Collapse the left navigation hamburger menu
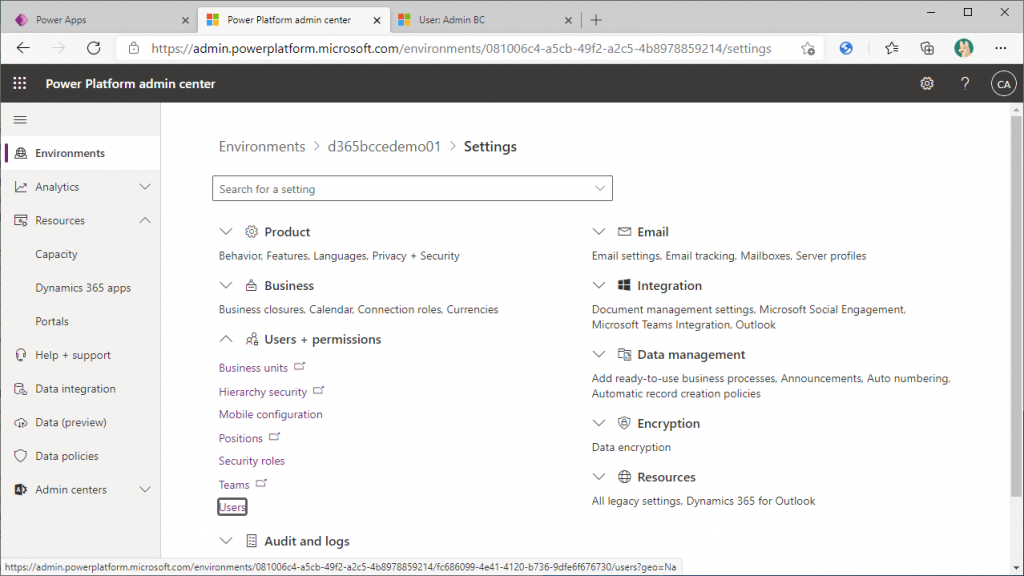The height and width of the screenshot is (576, 1024). (20, 120)
